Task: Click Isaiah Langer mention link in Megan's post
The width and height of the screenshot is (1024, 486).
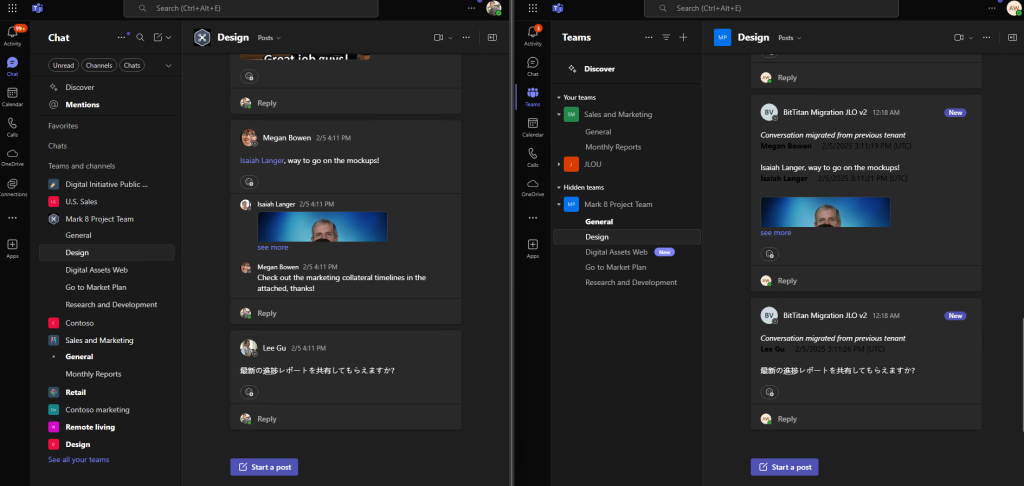Action: click(261, 160)
